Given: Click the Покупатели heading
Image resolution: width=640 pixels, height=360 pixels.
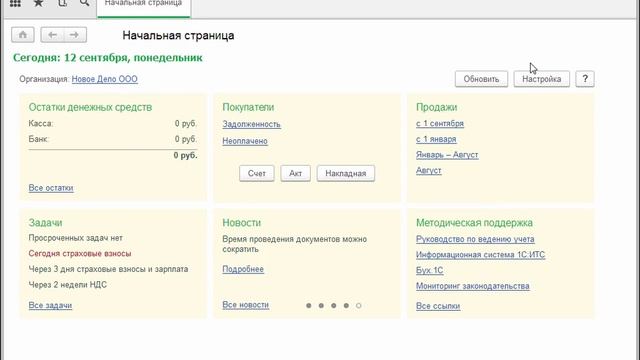Looking at the screenshot, I should pyautogui.click(x=248, y=107).
